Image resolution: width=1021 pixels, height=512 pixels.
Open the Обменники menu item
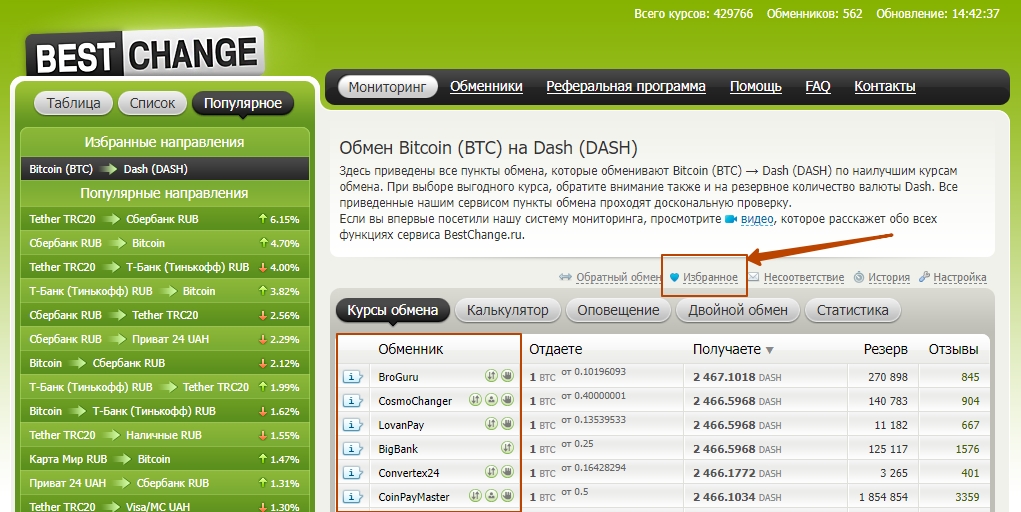[x=486, y=86]
